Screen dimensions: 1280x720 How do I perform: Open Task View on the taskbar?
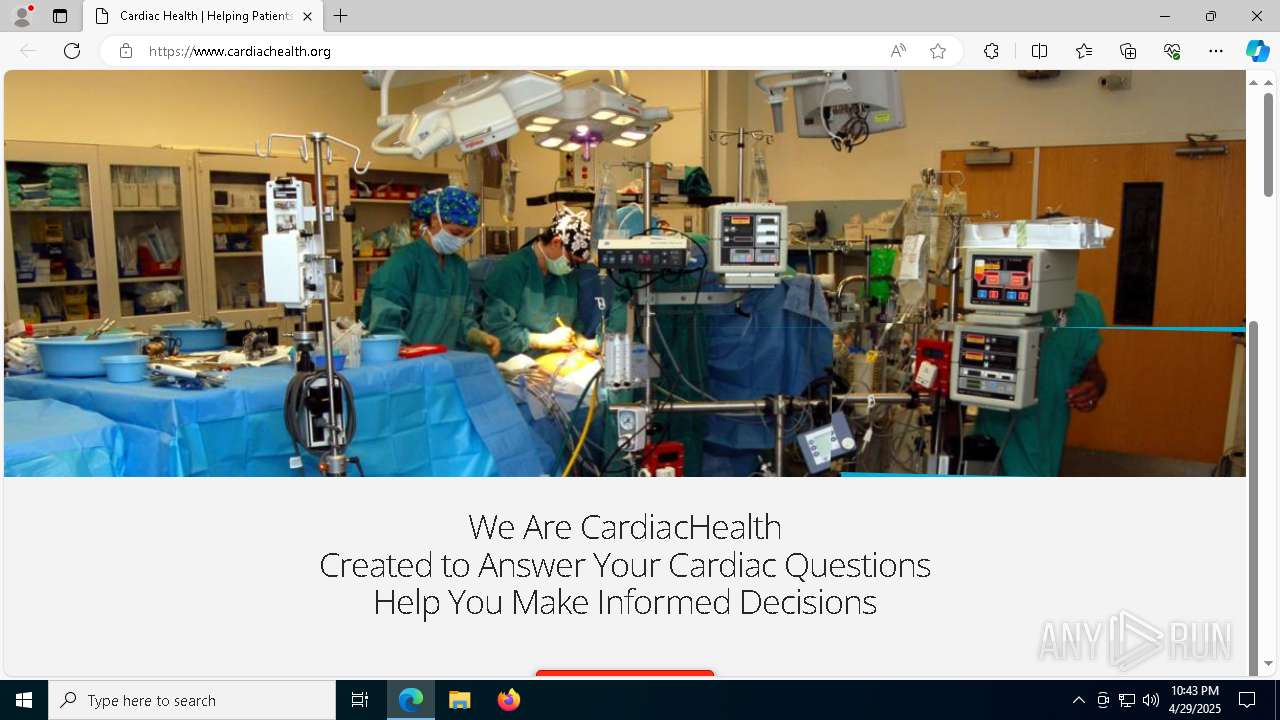[360, 700]
